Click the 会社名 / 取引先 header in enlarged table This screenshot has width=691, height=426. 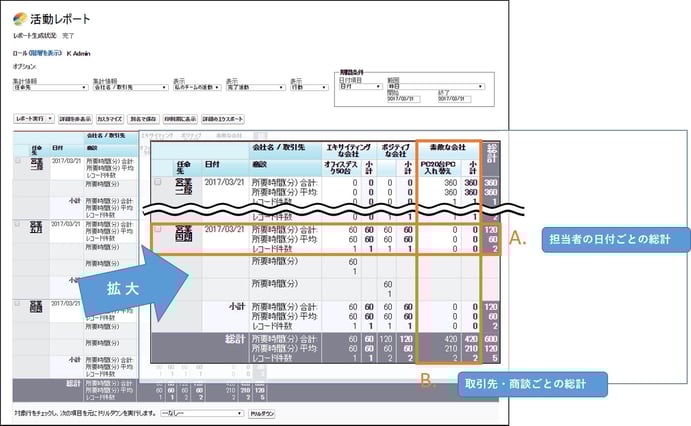point(279,147)
